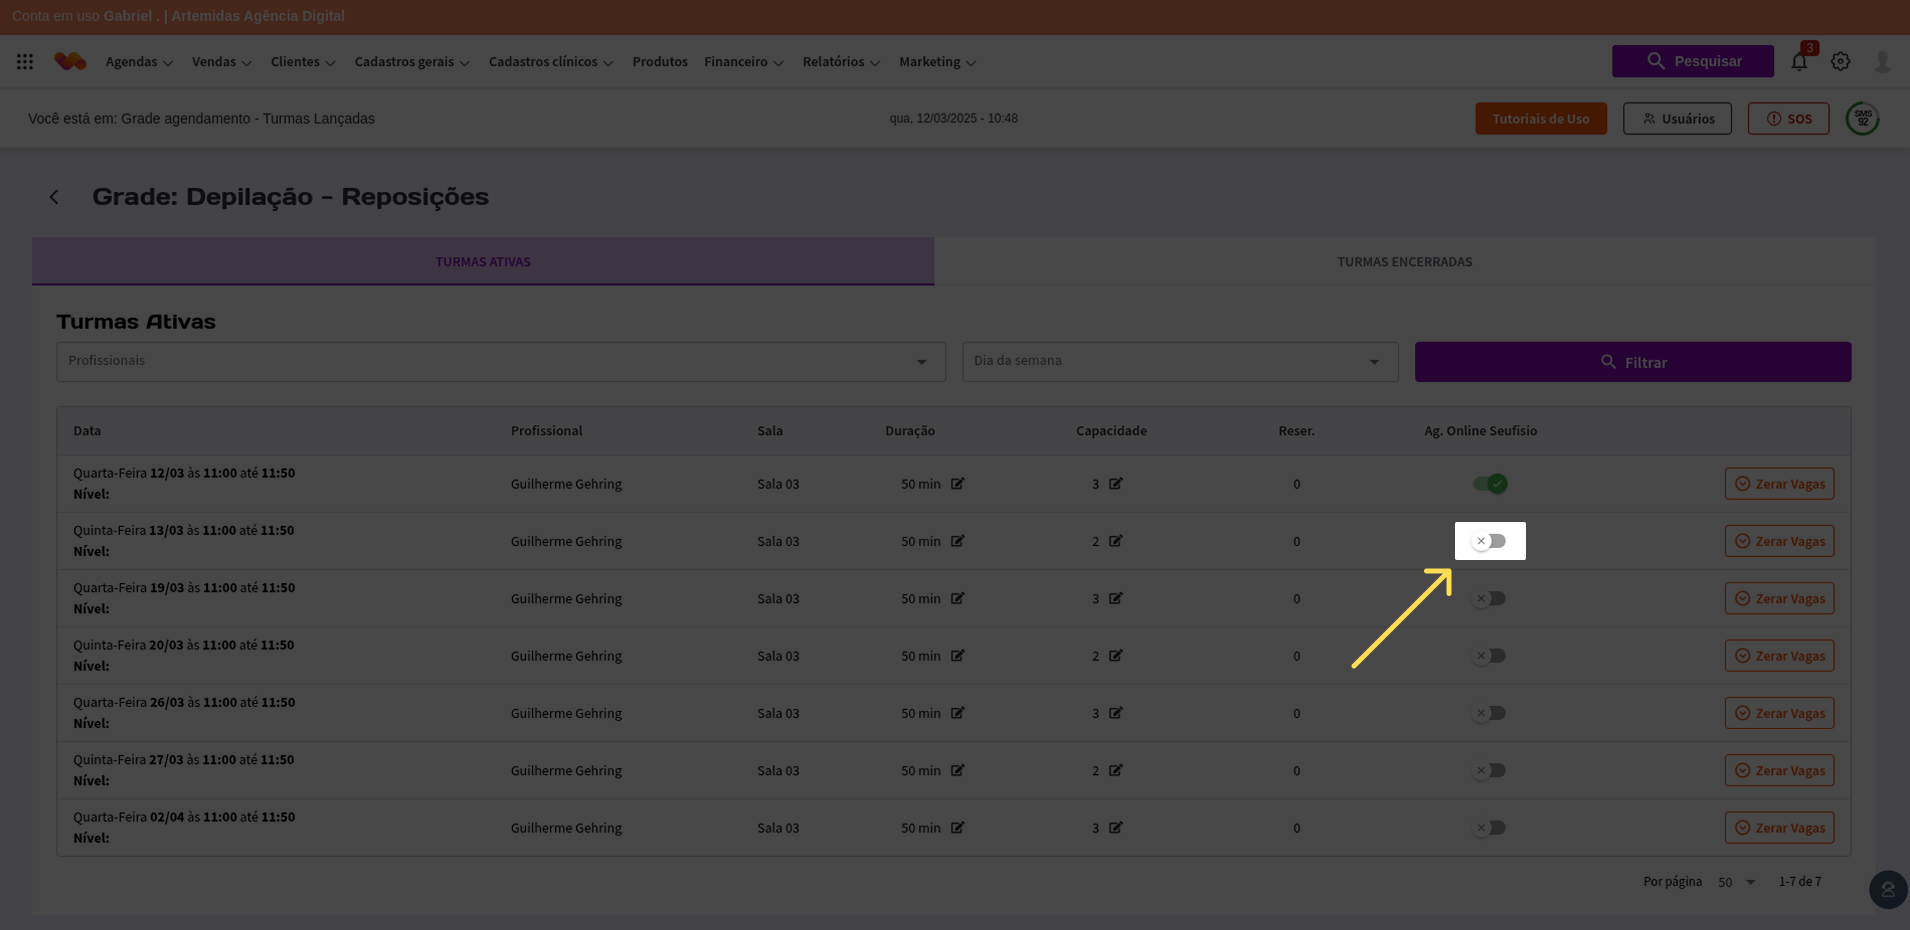Edit capacity for Quarta-Feira 19/03 class
The image size is (1910, 930).
tap(1115, 599)
